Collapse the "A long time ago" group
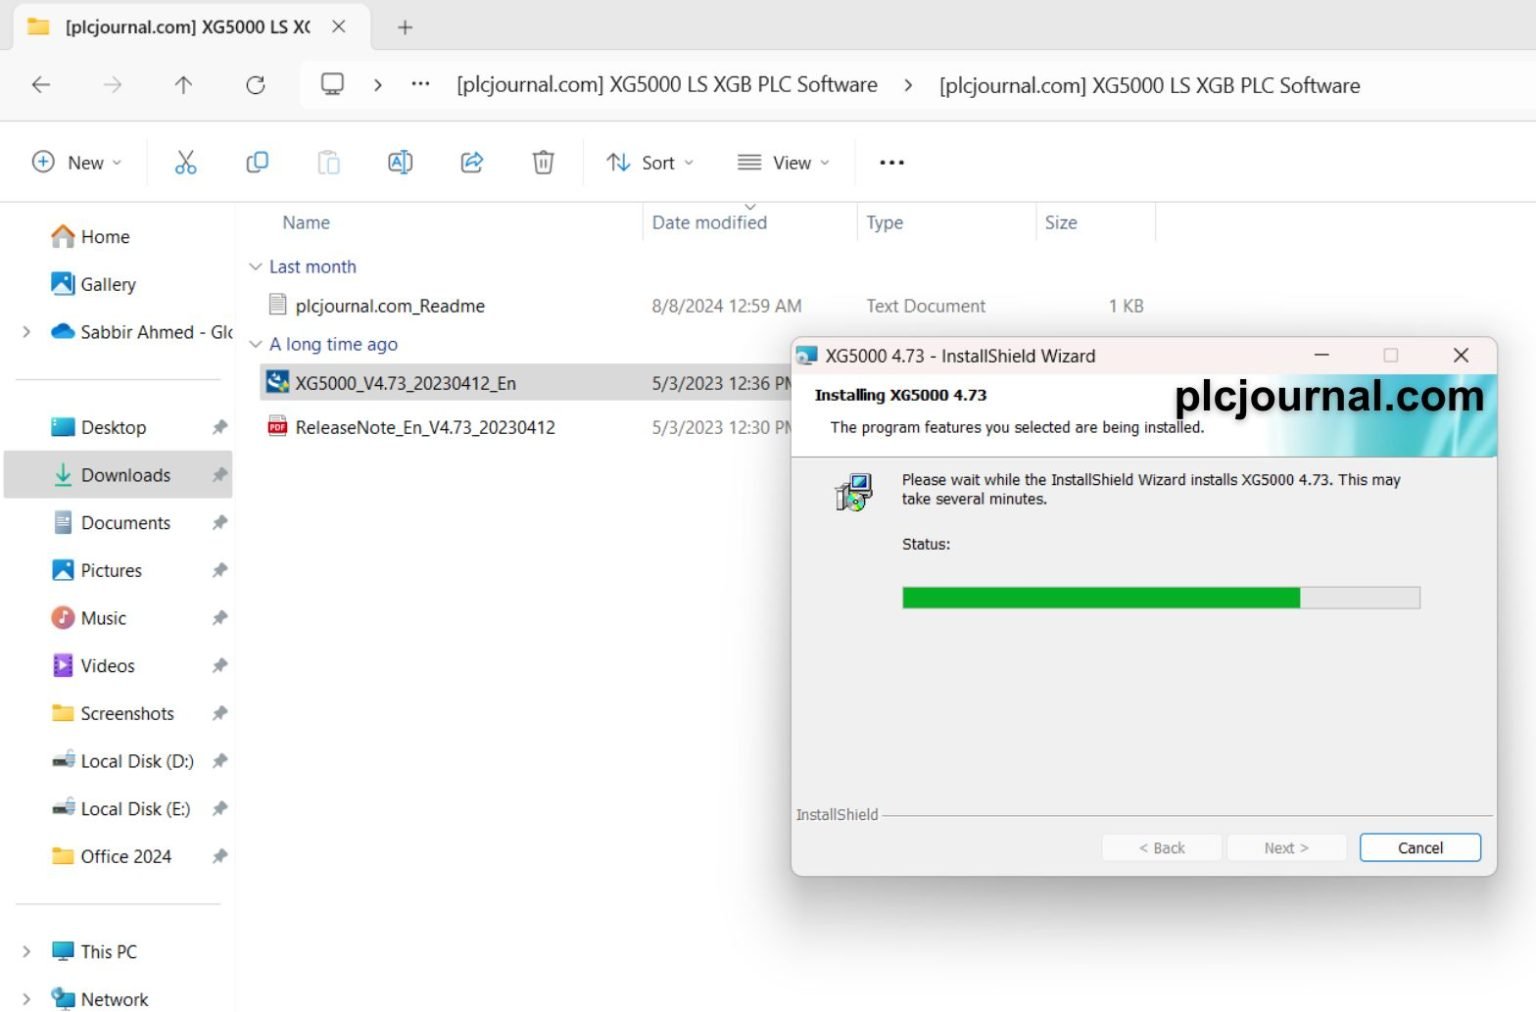This screenshot has width=1536, height=1012. coord(255,344)
